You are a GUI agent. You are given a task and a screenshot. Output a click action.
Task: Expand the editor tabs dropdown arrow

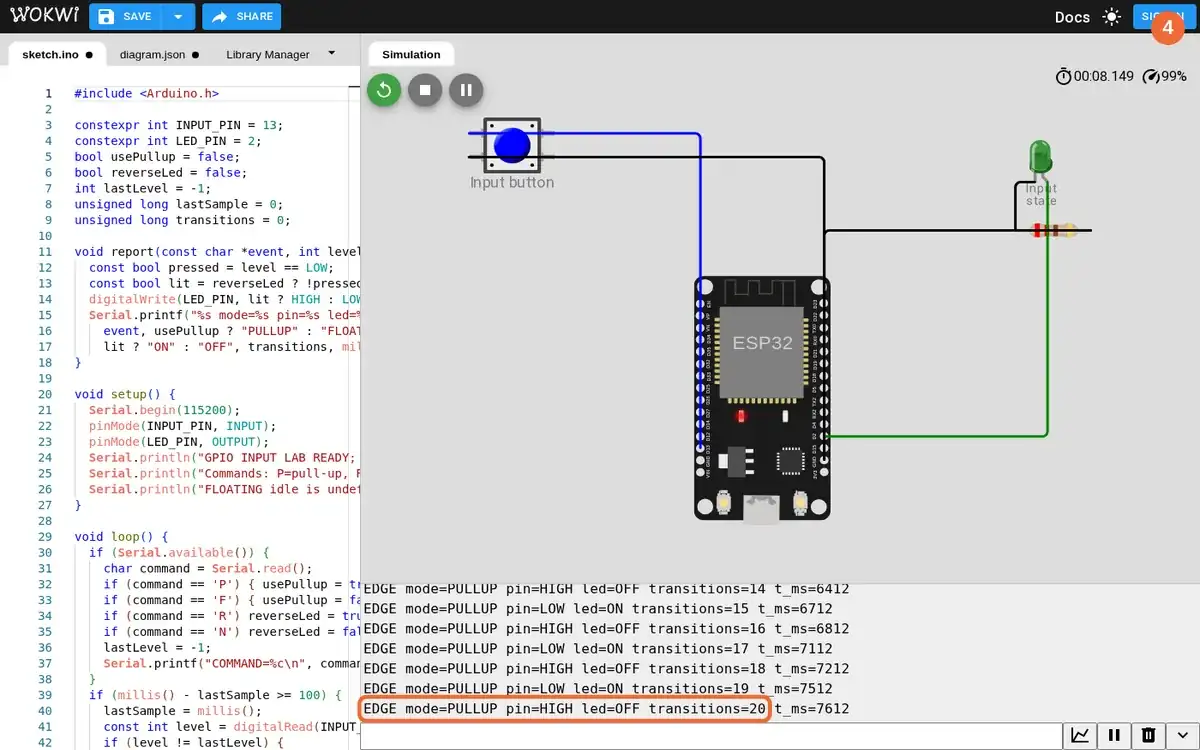pos(332,54)
